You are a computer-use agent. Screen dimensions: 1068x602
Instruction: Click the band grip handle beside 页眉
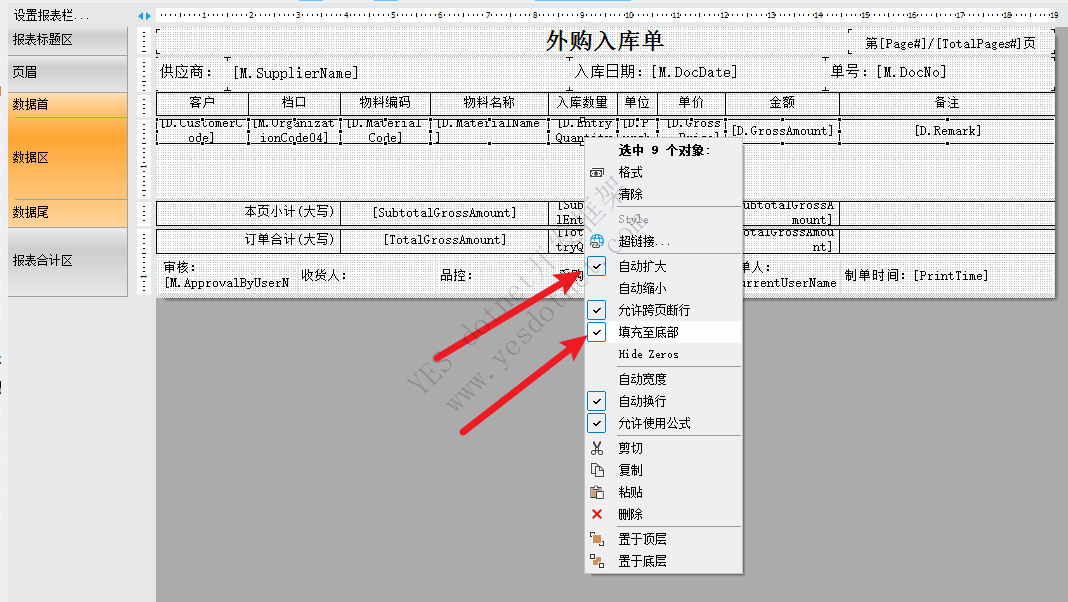tap(144, 74)
